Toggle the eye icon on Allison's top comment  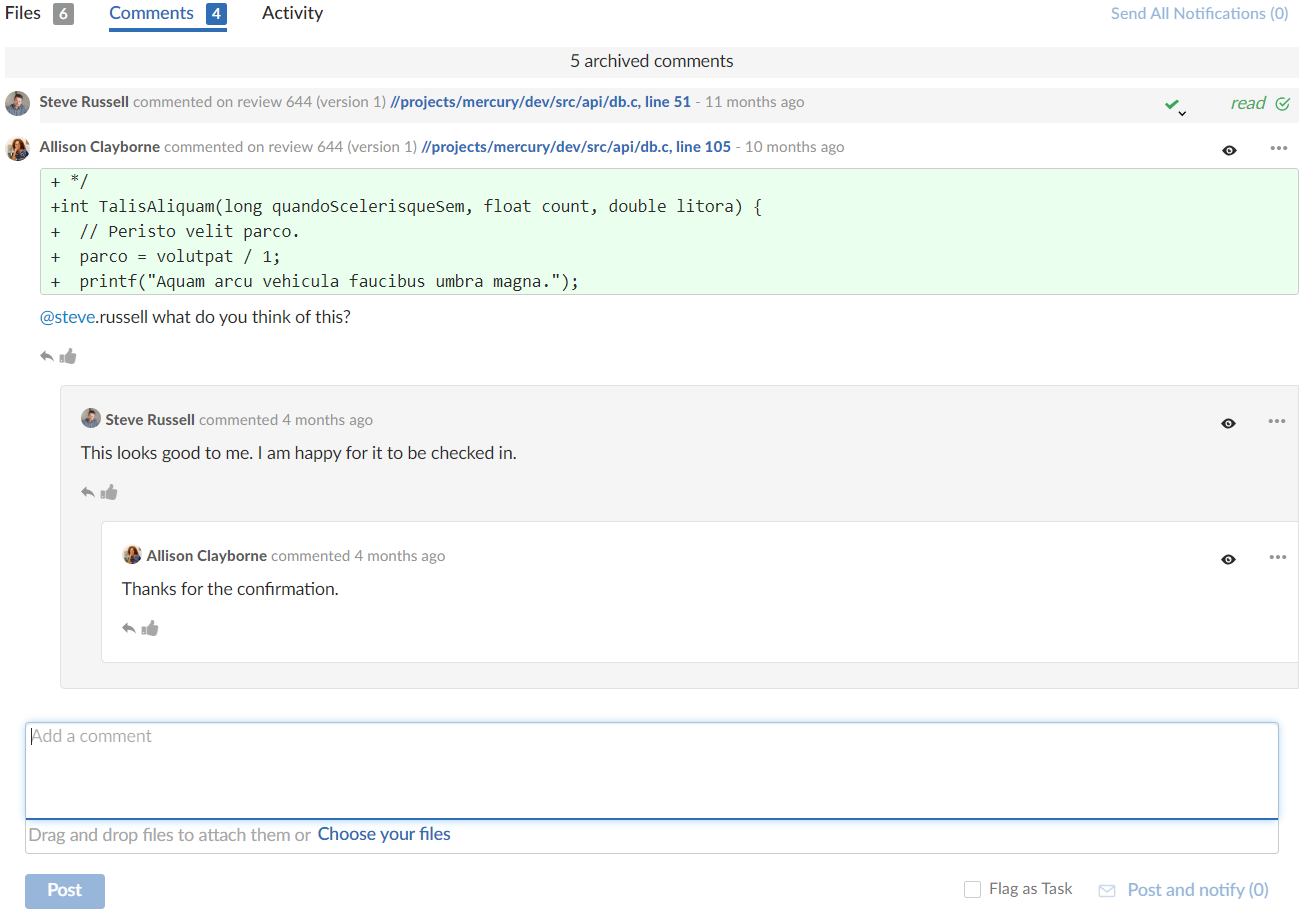1228,150
